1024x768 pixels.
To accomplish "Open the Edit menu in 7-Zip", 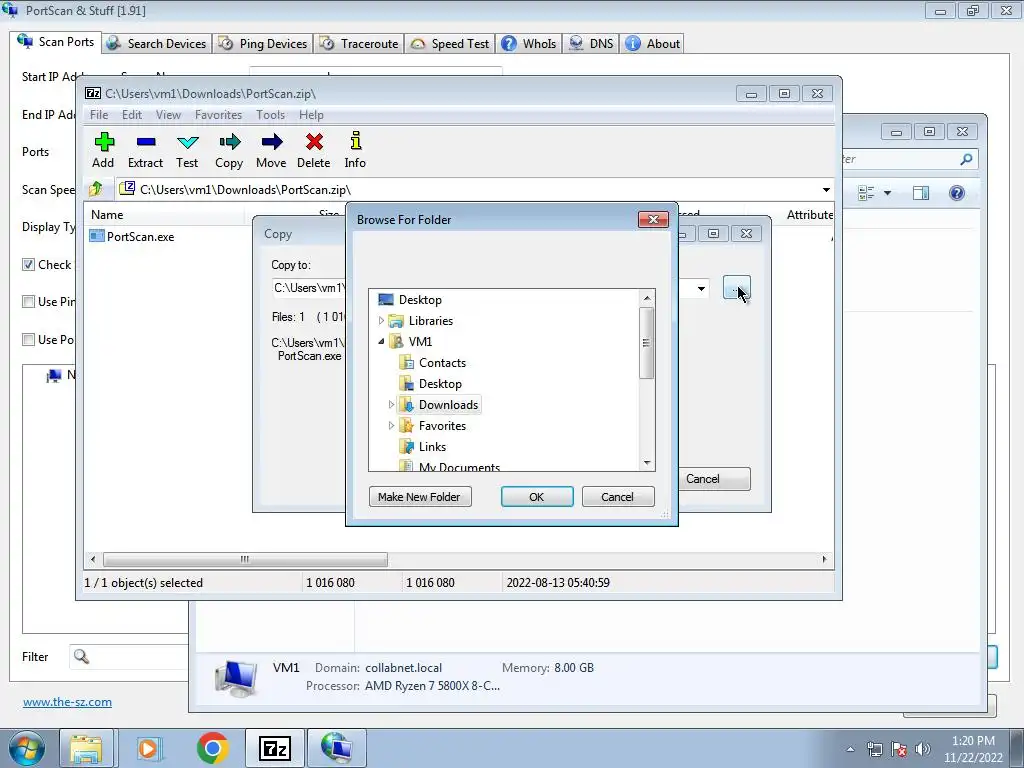I will click(x=131, y=115).
